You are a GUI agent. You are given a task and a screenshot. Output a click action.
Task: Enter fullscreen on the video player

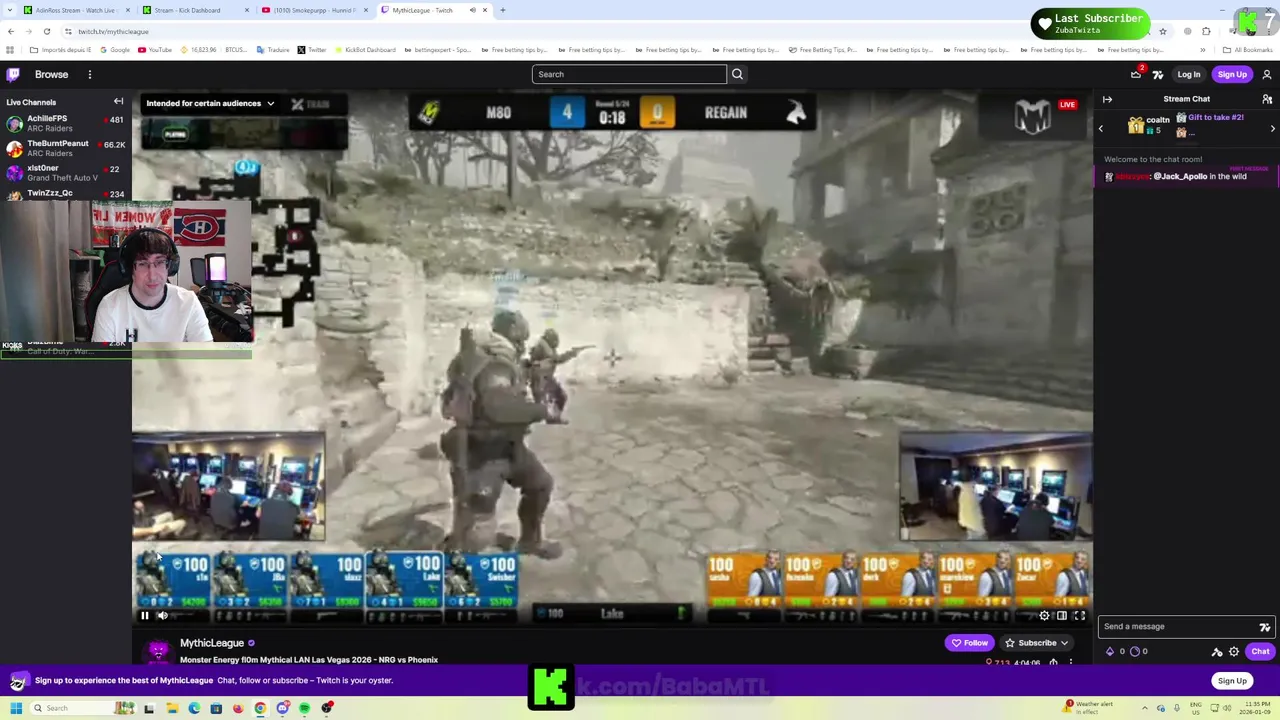(1080, 616)
